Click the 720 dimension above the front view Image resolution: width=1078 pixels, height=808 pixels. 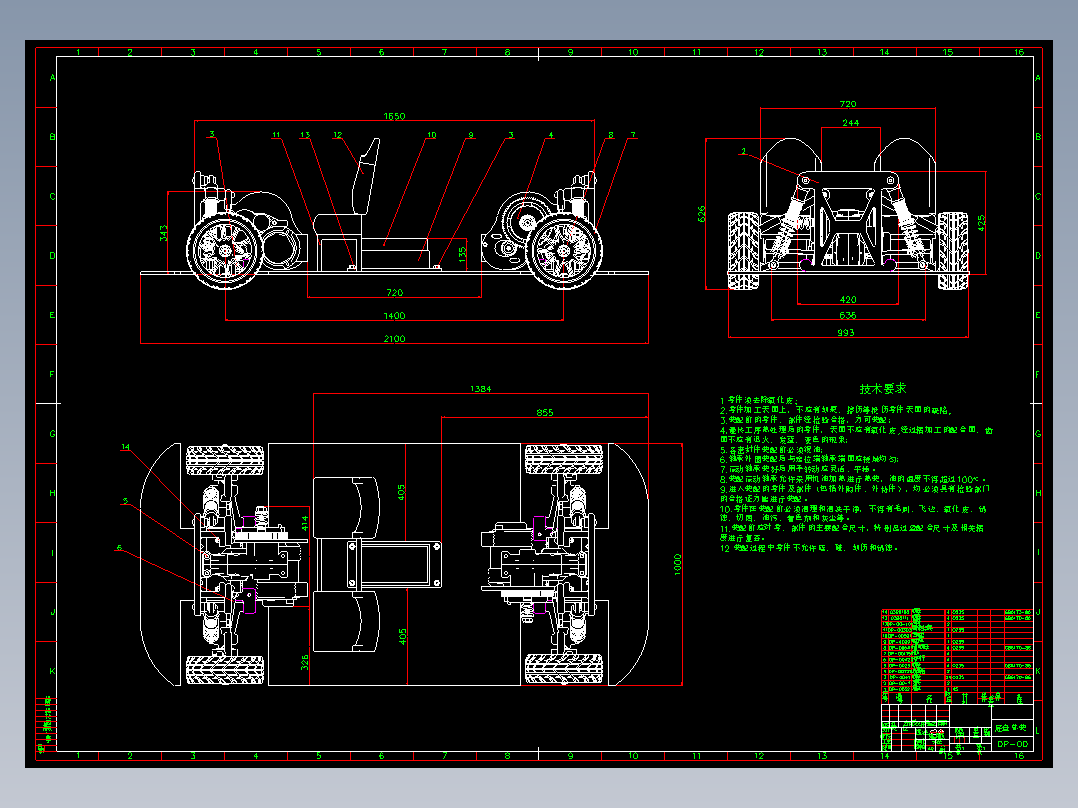point(848,104)
